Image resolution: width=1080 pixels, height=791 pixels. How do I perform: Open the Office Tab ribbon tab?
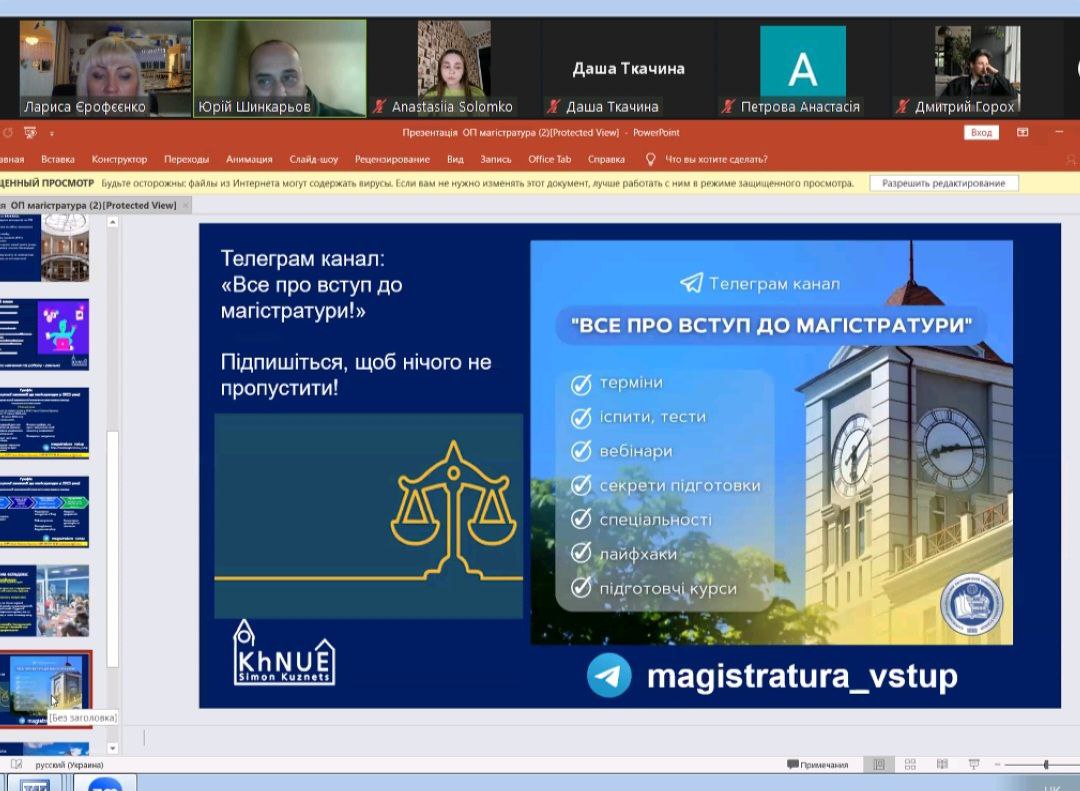[x=549, y=159]
